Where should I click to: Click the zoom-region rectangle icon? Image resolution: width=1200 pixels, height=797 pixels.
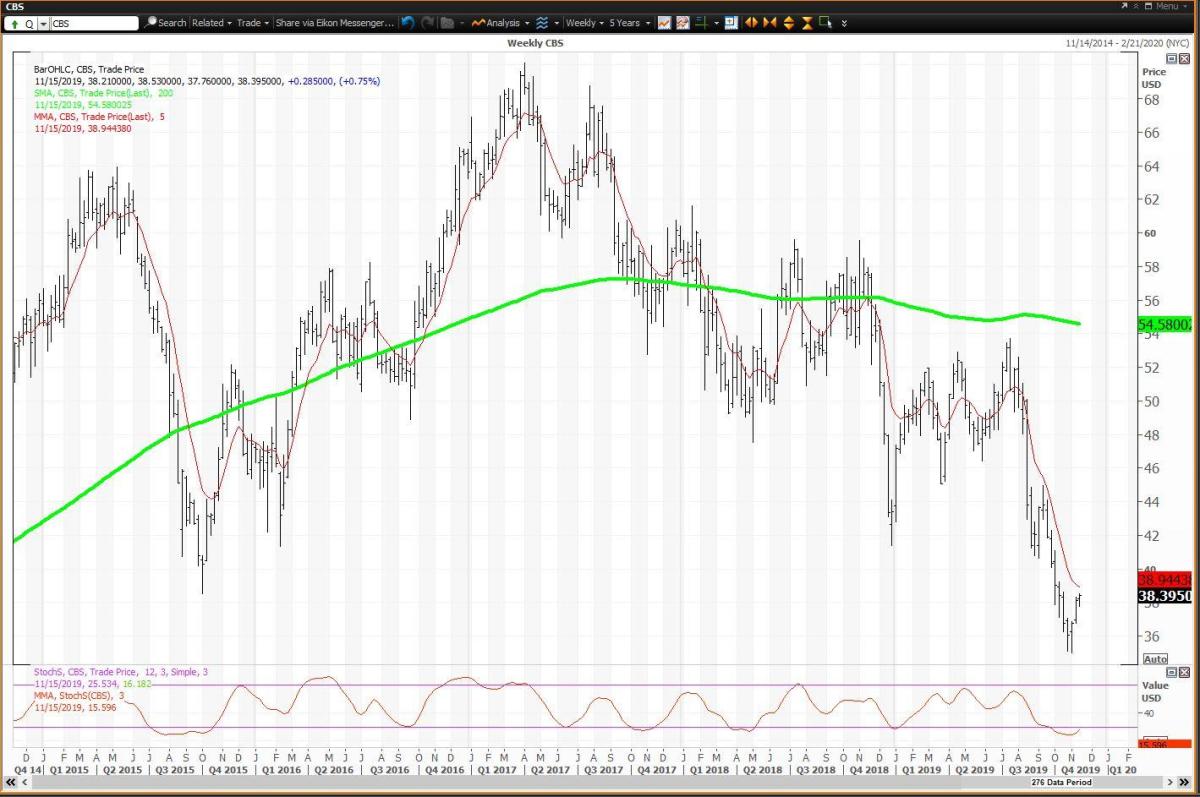pos(825,22)
